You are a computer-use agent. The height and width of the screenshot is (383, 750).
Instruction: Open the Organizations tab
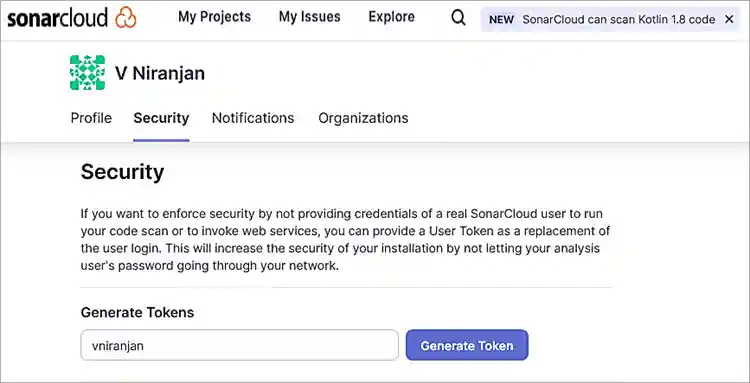[363, 118]
